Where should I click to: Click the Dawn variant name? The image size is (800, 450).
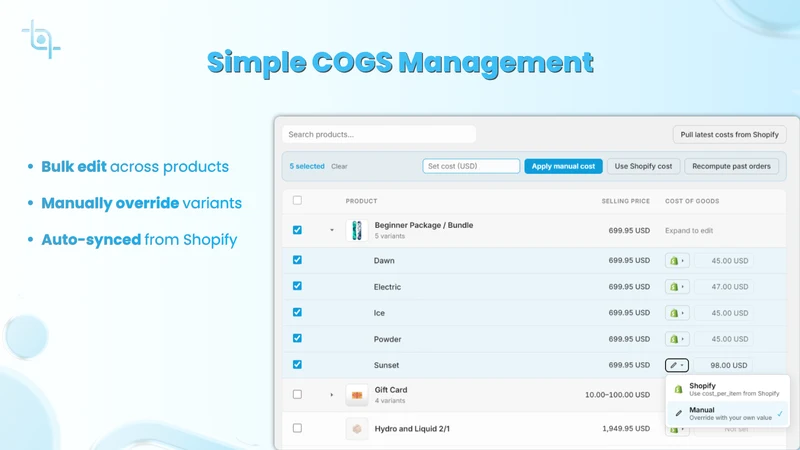point(384,261)
